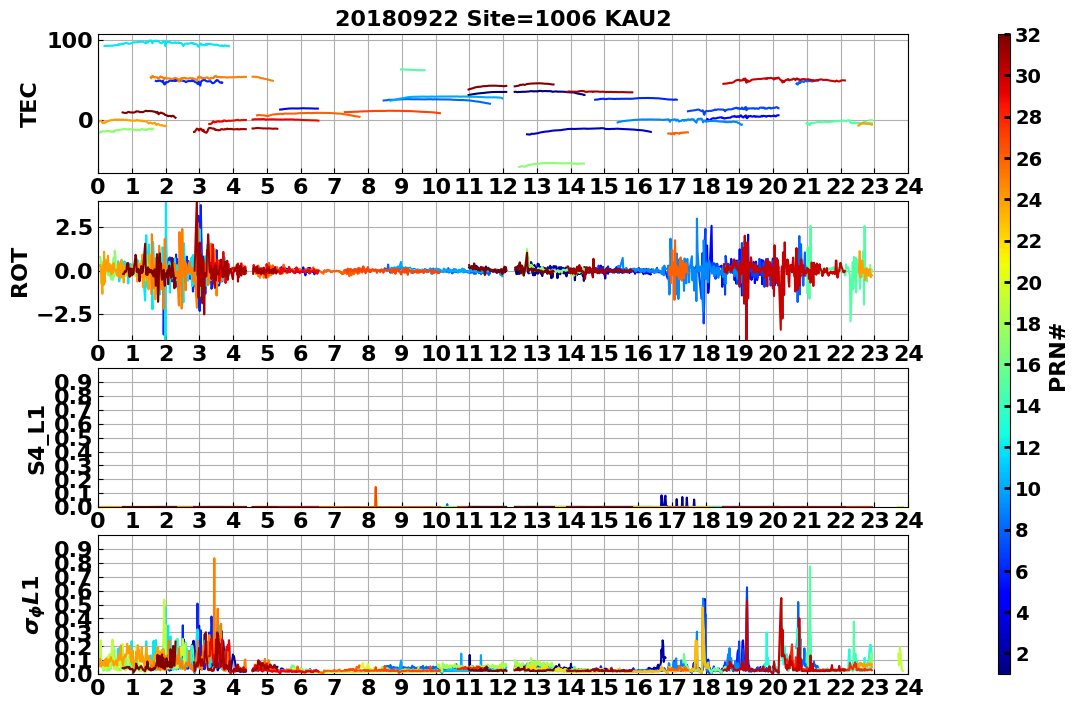Click the sigma-phi L1 y-axis label
This screenshot has width=1077, height=709.
[x=32, y=605]
